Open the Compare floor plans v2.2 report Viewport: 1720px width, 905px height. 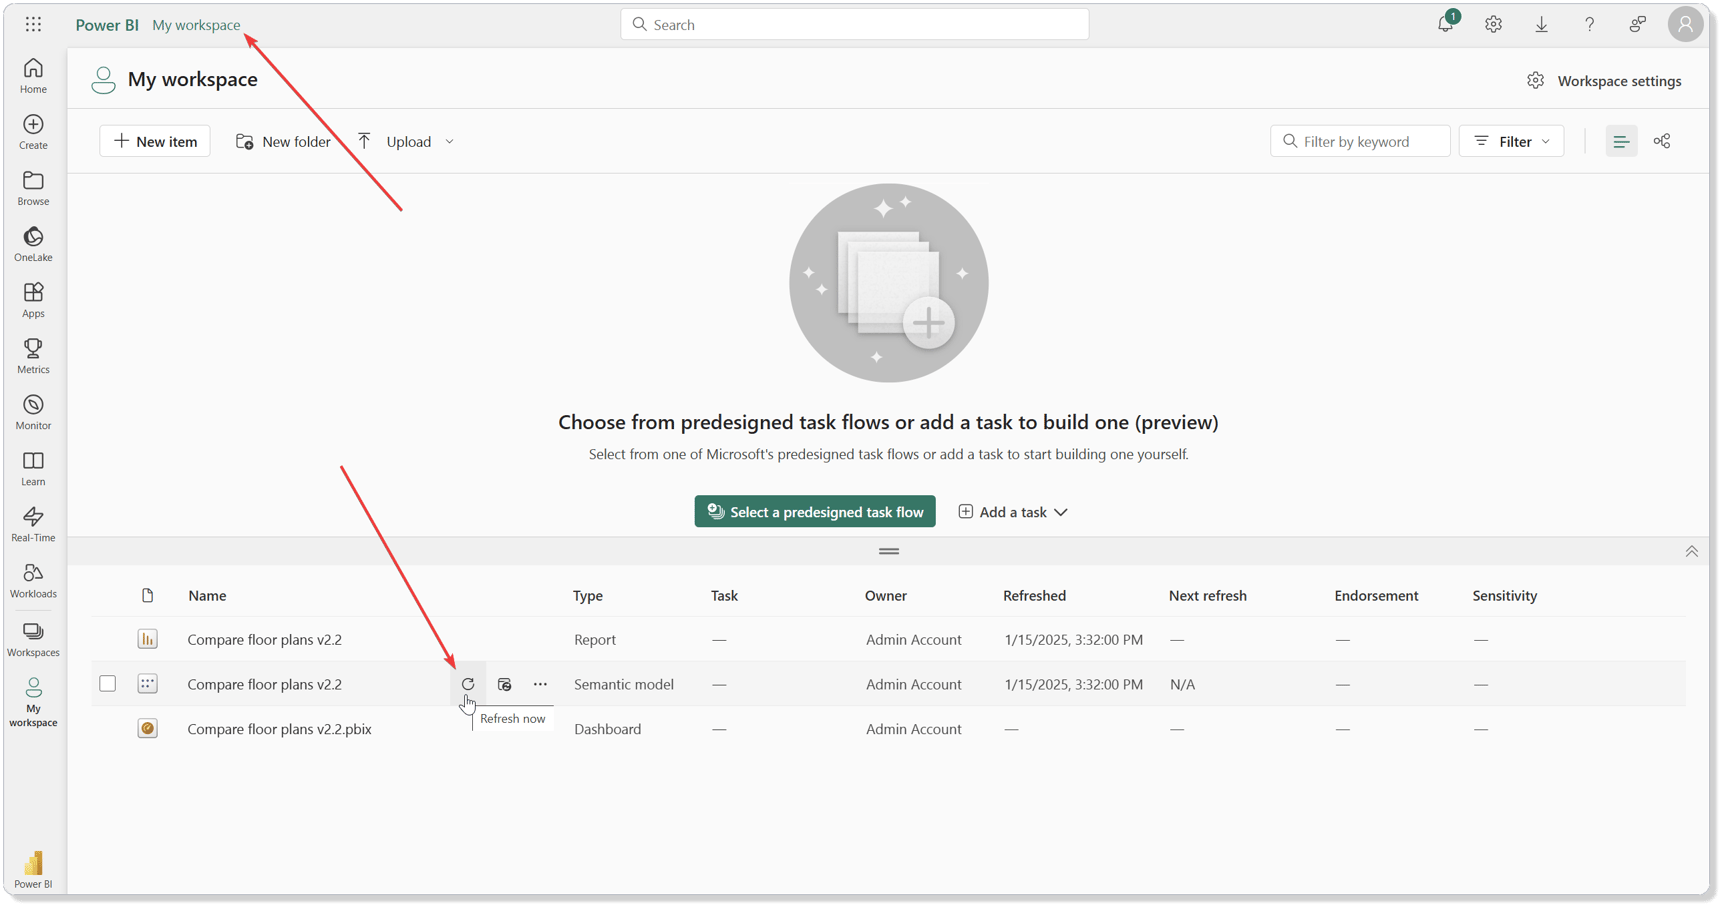point(265,639)
